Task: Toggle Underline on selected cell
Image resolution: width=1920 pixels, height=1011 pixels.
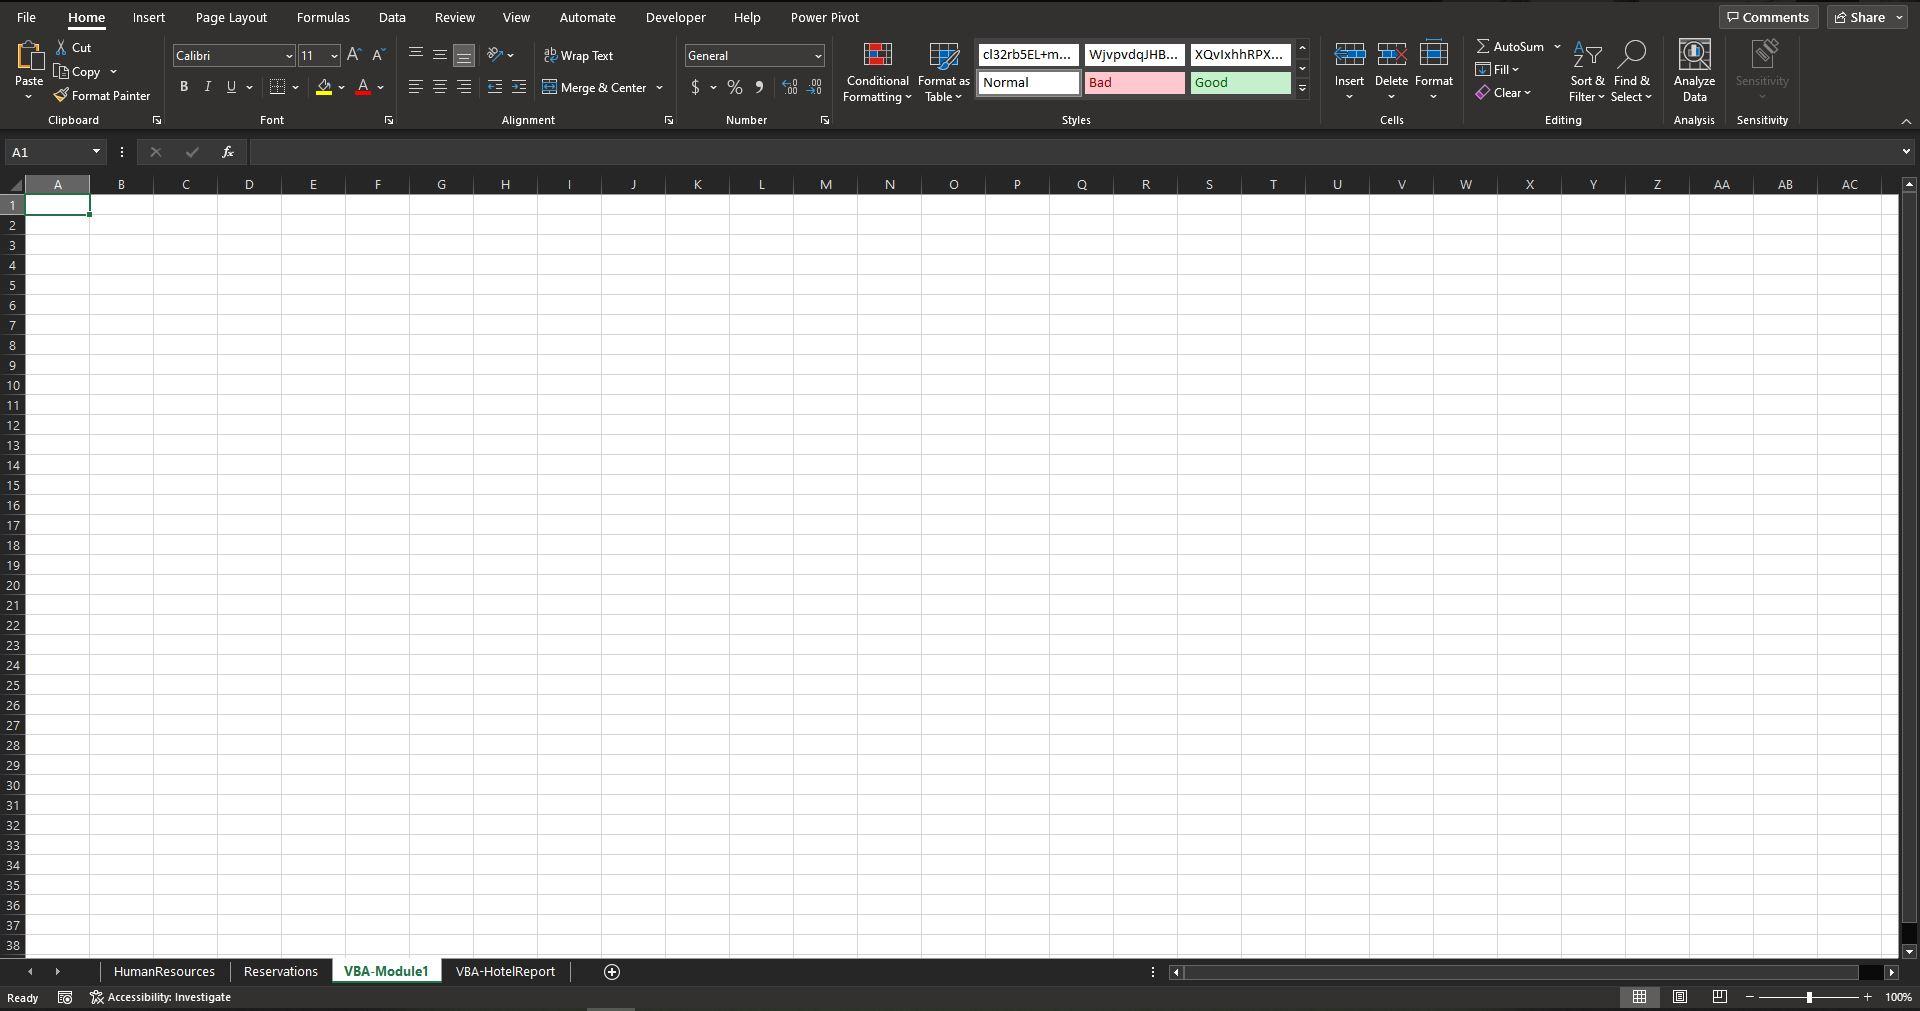Action: point(231,87)
